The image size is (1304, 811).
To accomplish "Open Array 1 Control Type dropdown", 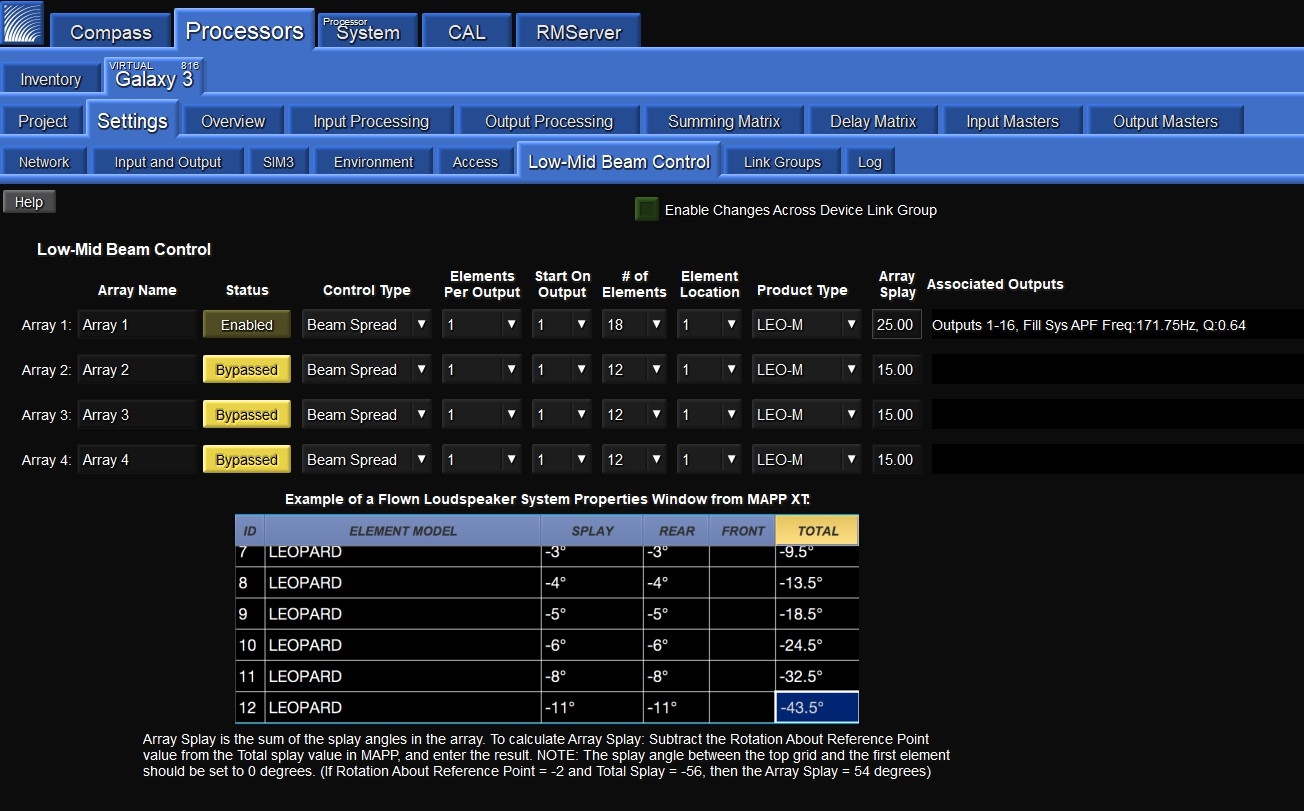I will [366, 325].
